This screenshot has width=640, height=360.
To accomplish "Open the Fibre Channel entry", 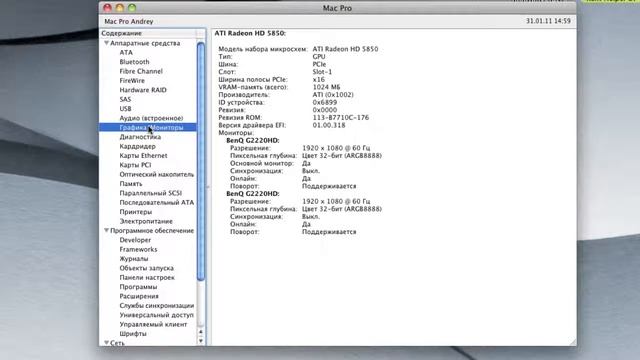I will (141, 71).
